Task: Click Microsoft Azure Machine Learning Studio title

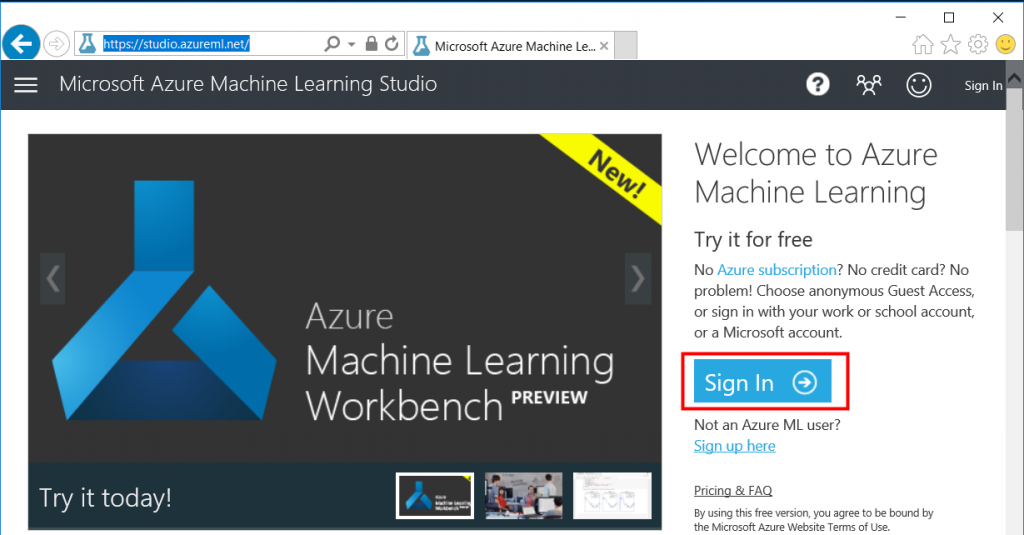Action: click(248, 84)
